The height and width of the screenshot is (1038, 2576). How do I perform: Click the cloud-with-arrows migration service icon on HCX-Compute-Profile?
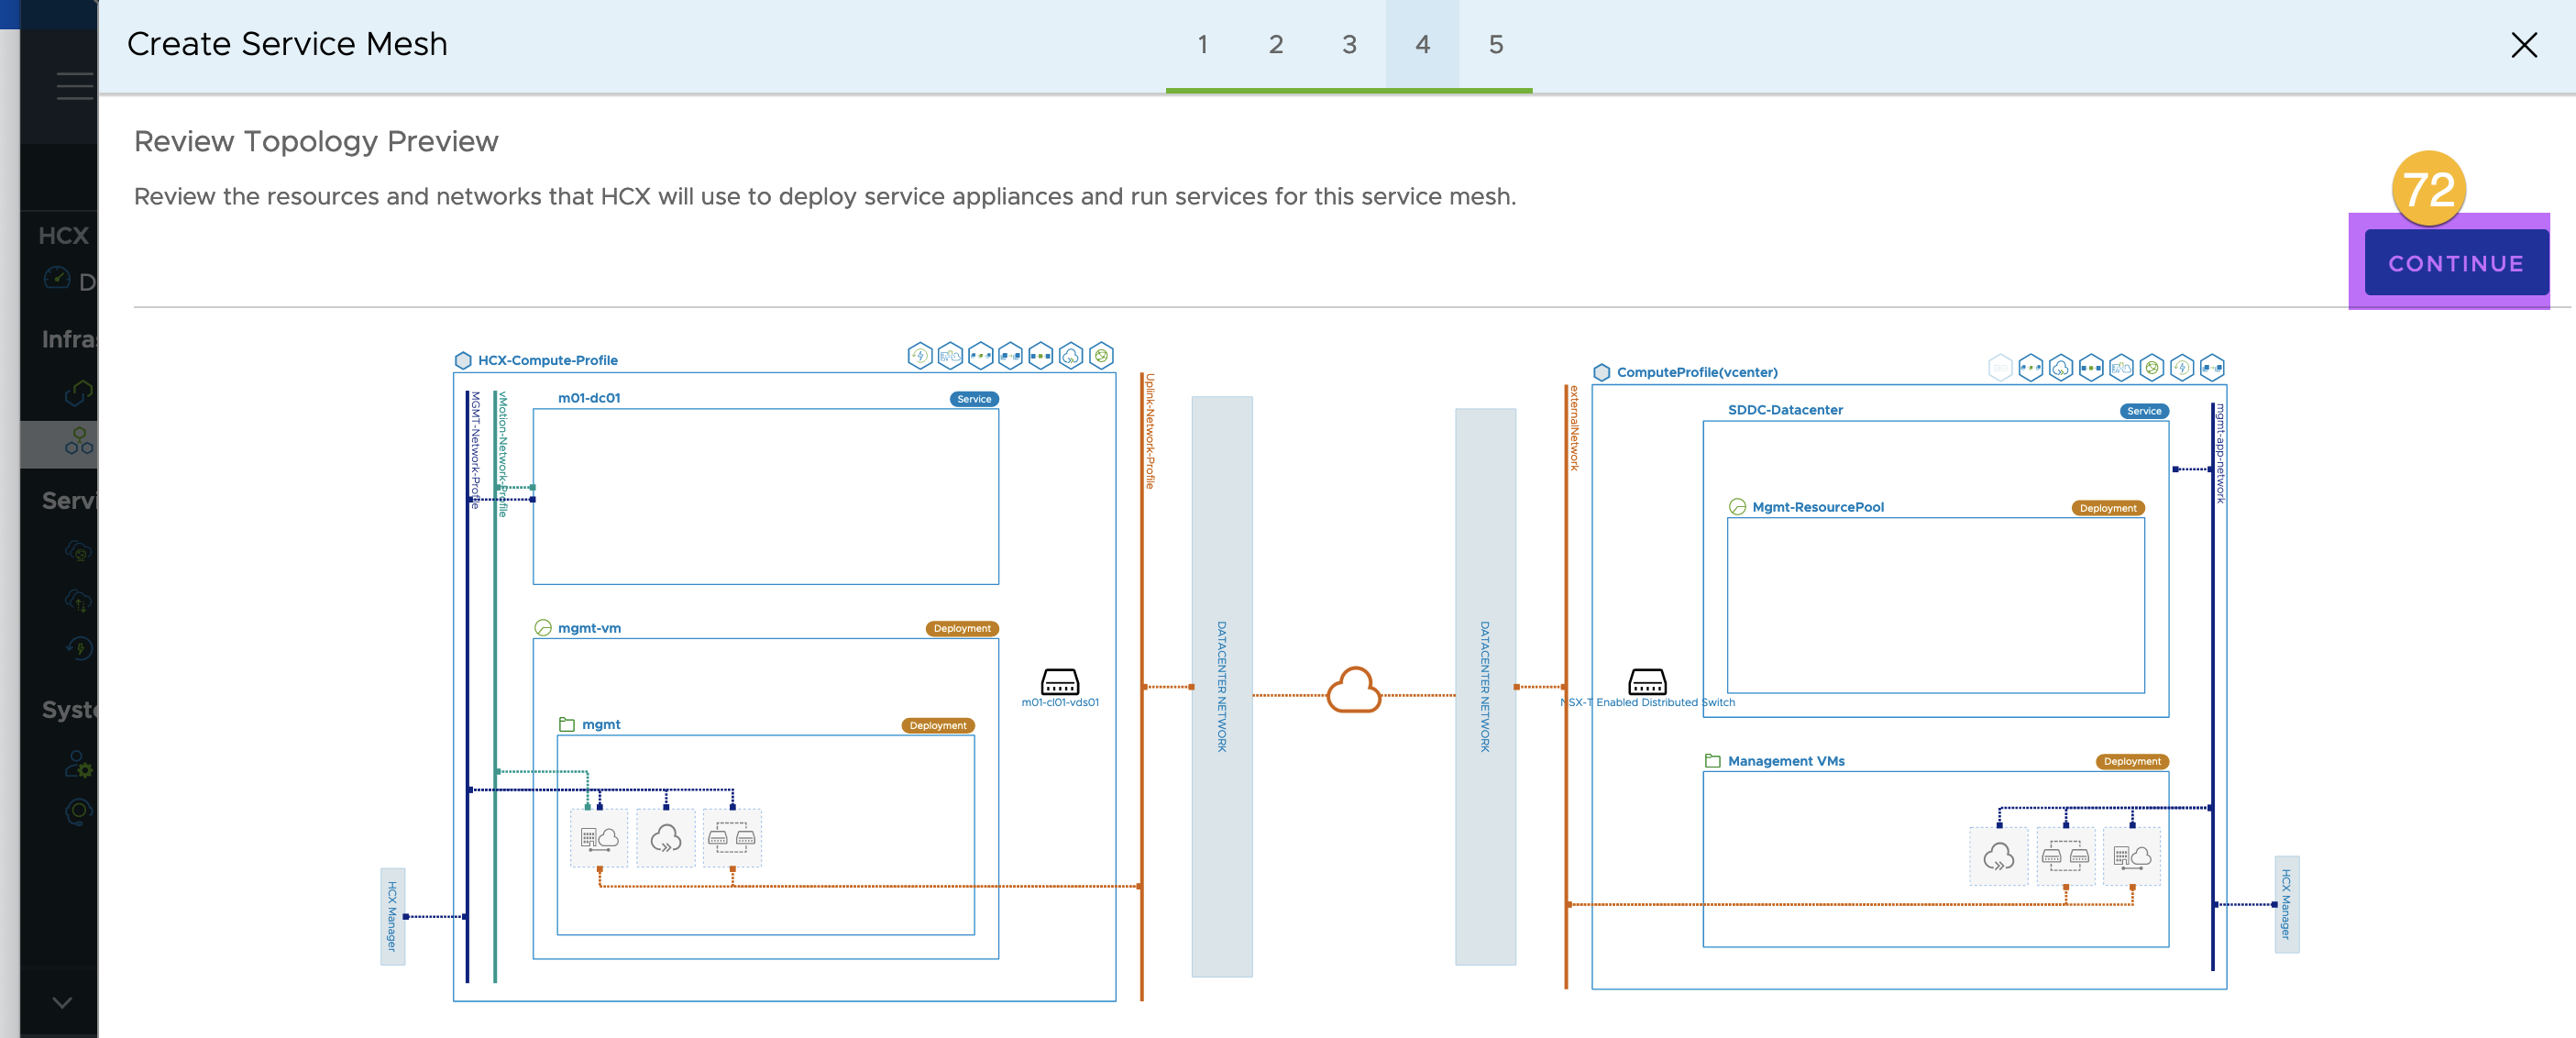[1071, 356]
